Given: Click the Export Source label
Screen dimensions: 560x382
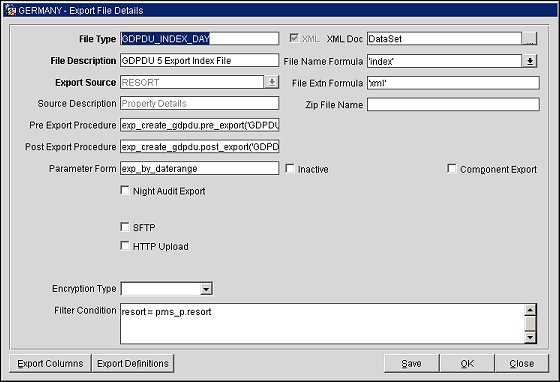Looking at the screenshot, I should [86, 82].
